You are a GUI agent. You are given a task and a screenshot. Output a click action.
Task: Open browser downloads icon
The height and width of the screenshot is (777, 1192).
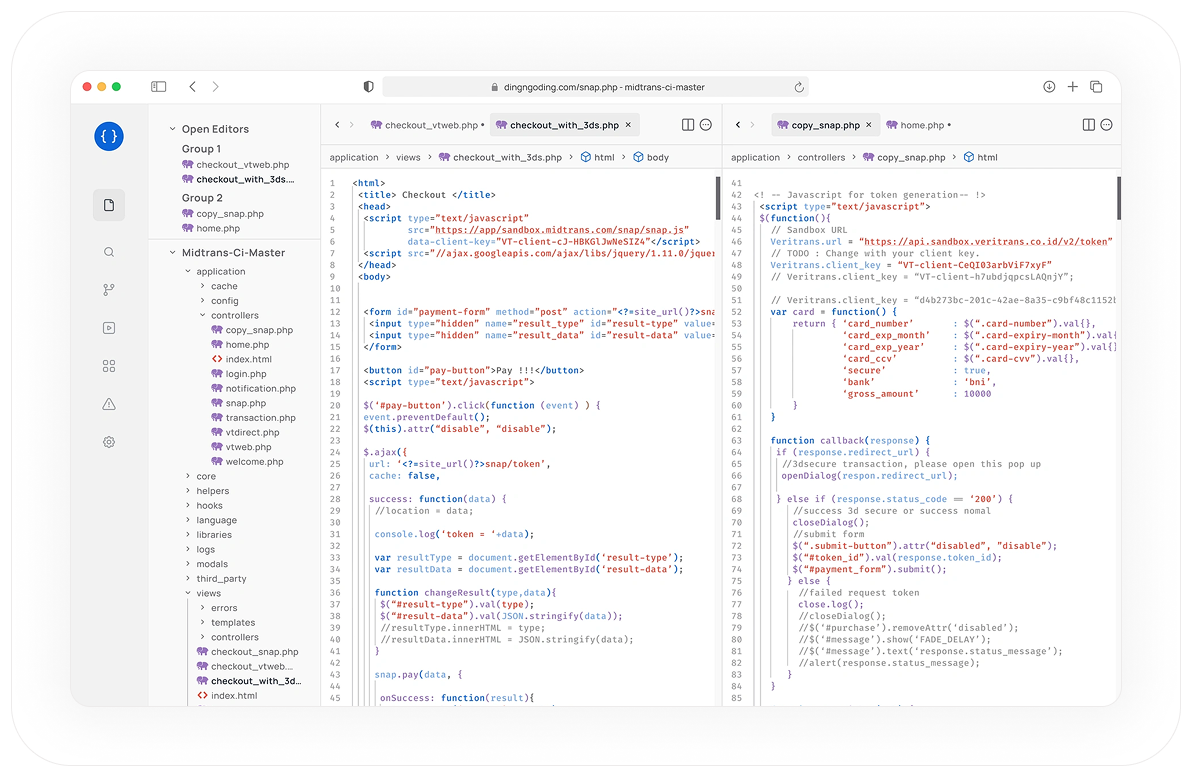(1049, 87)
